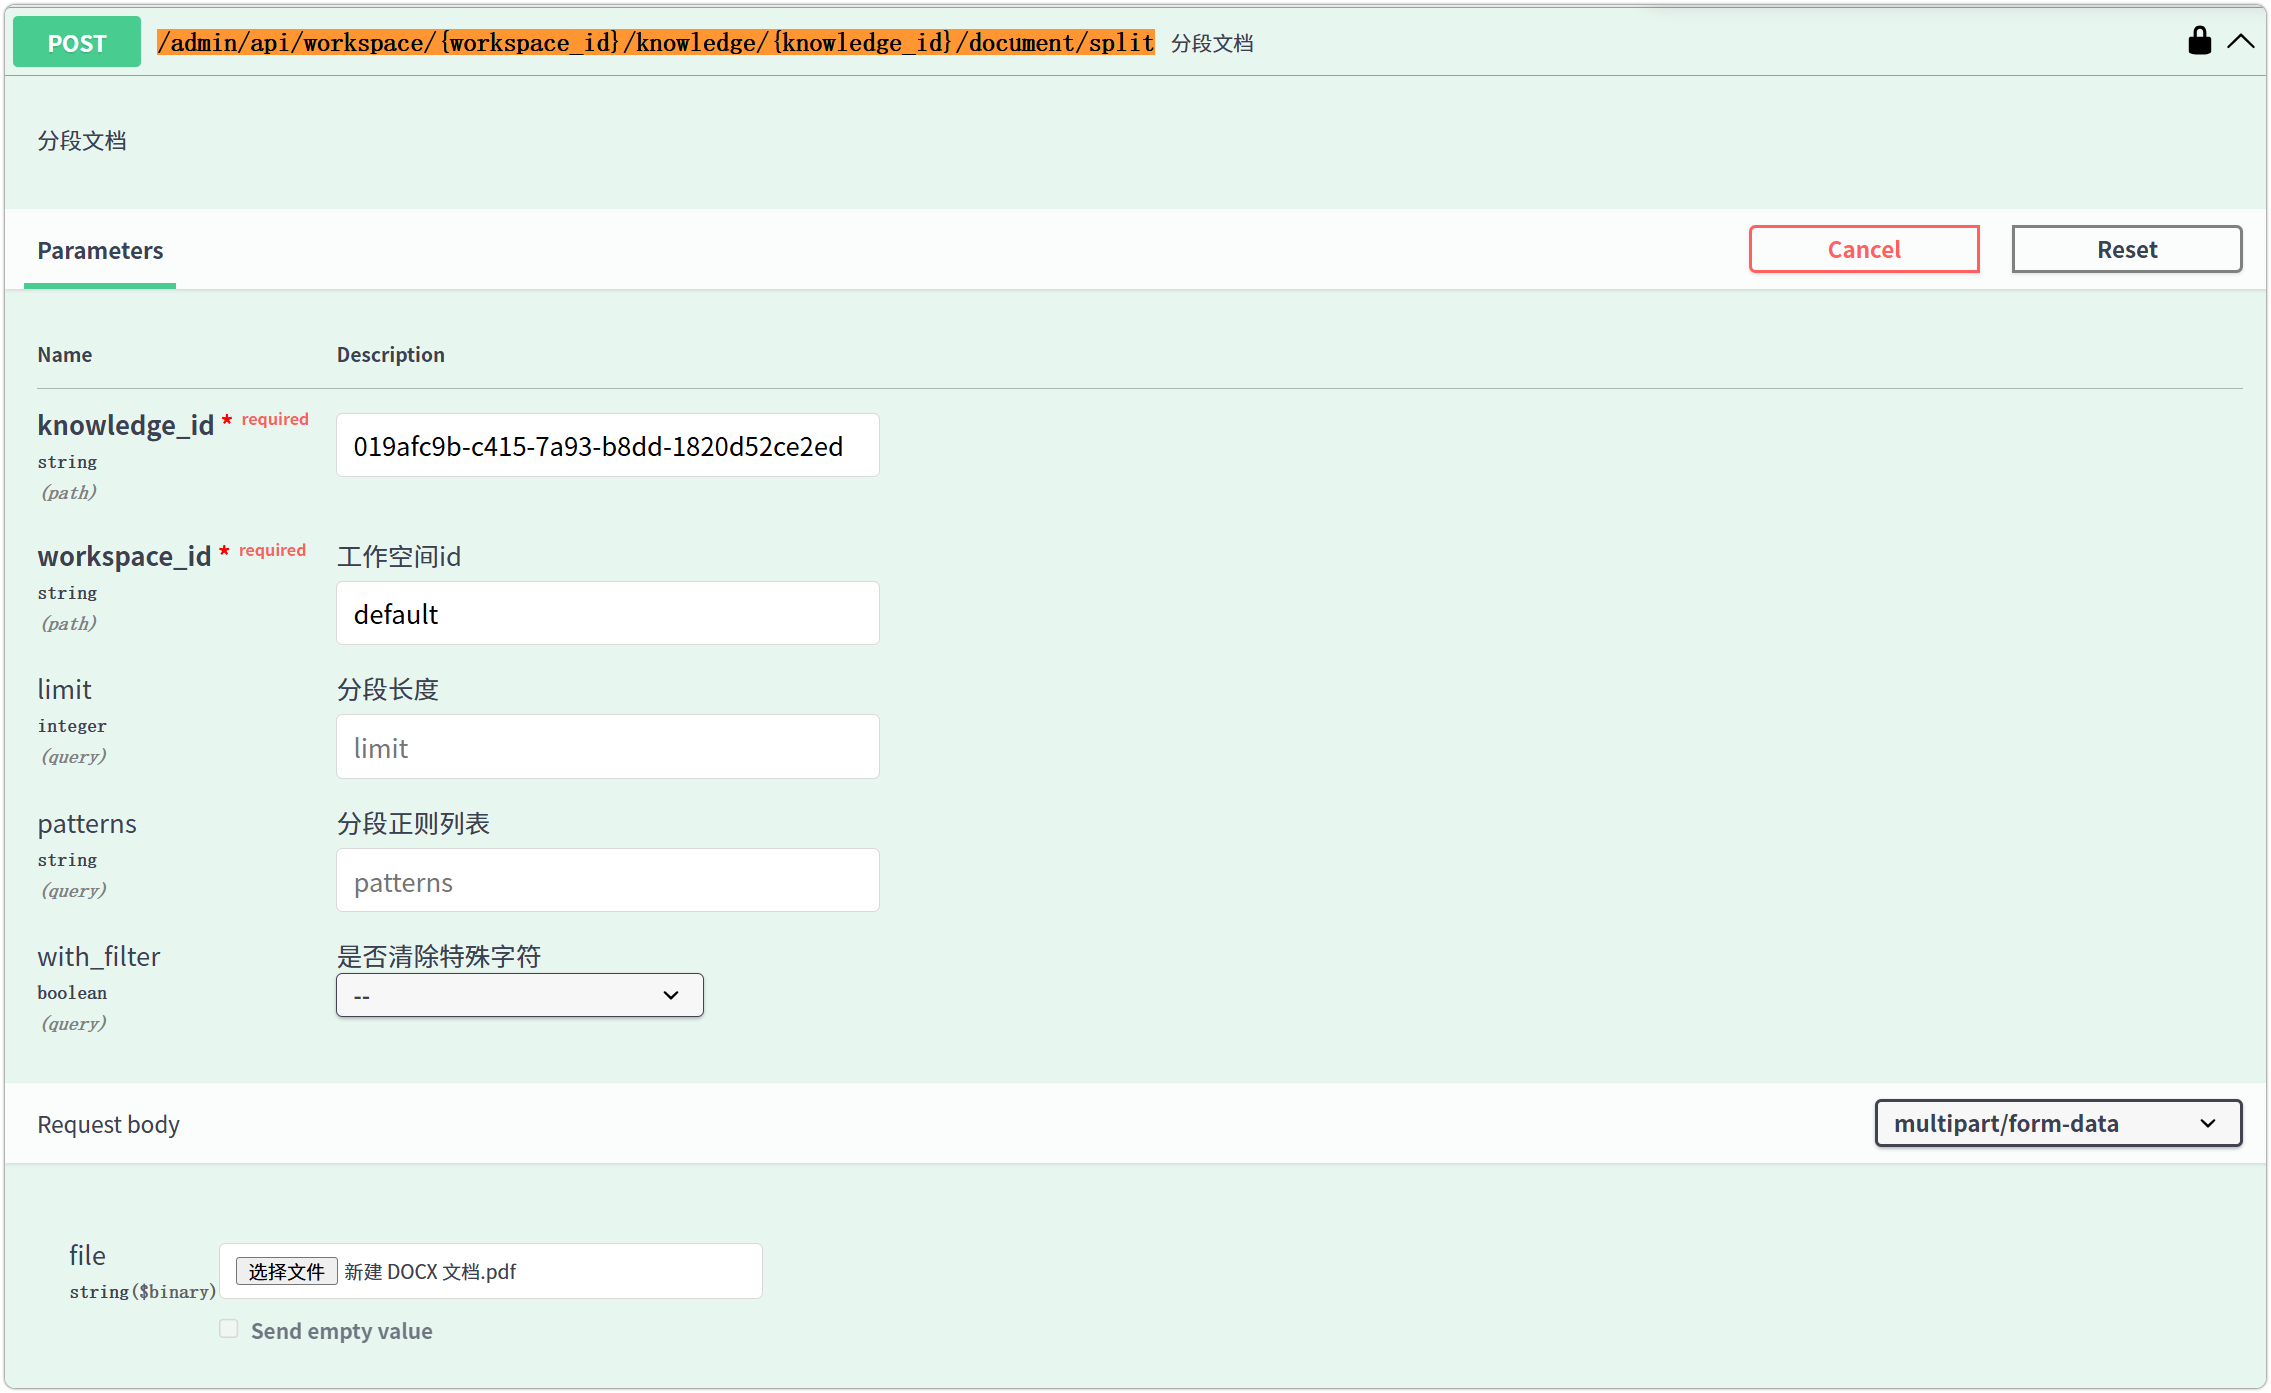Click the green POST method badge

point(77,43)
